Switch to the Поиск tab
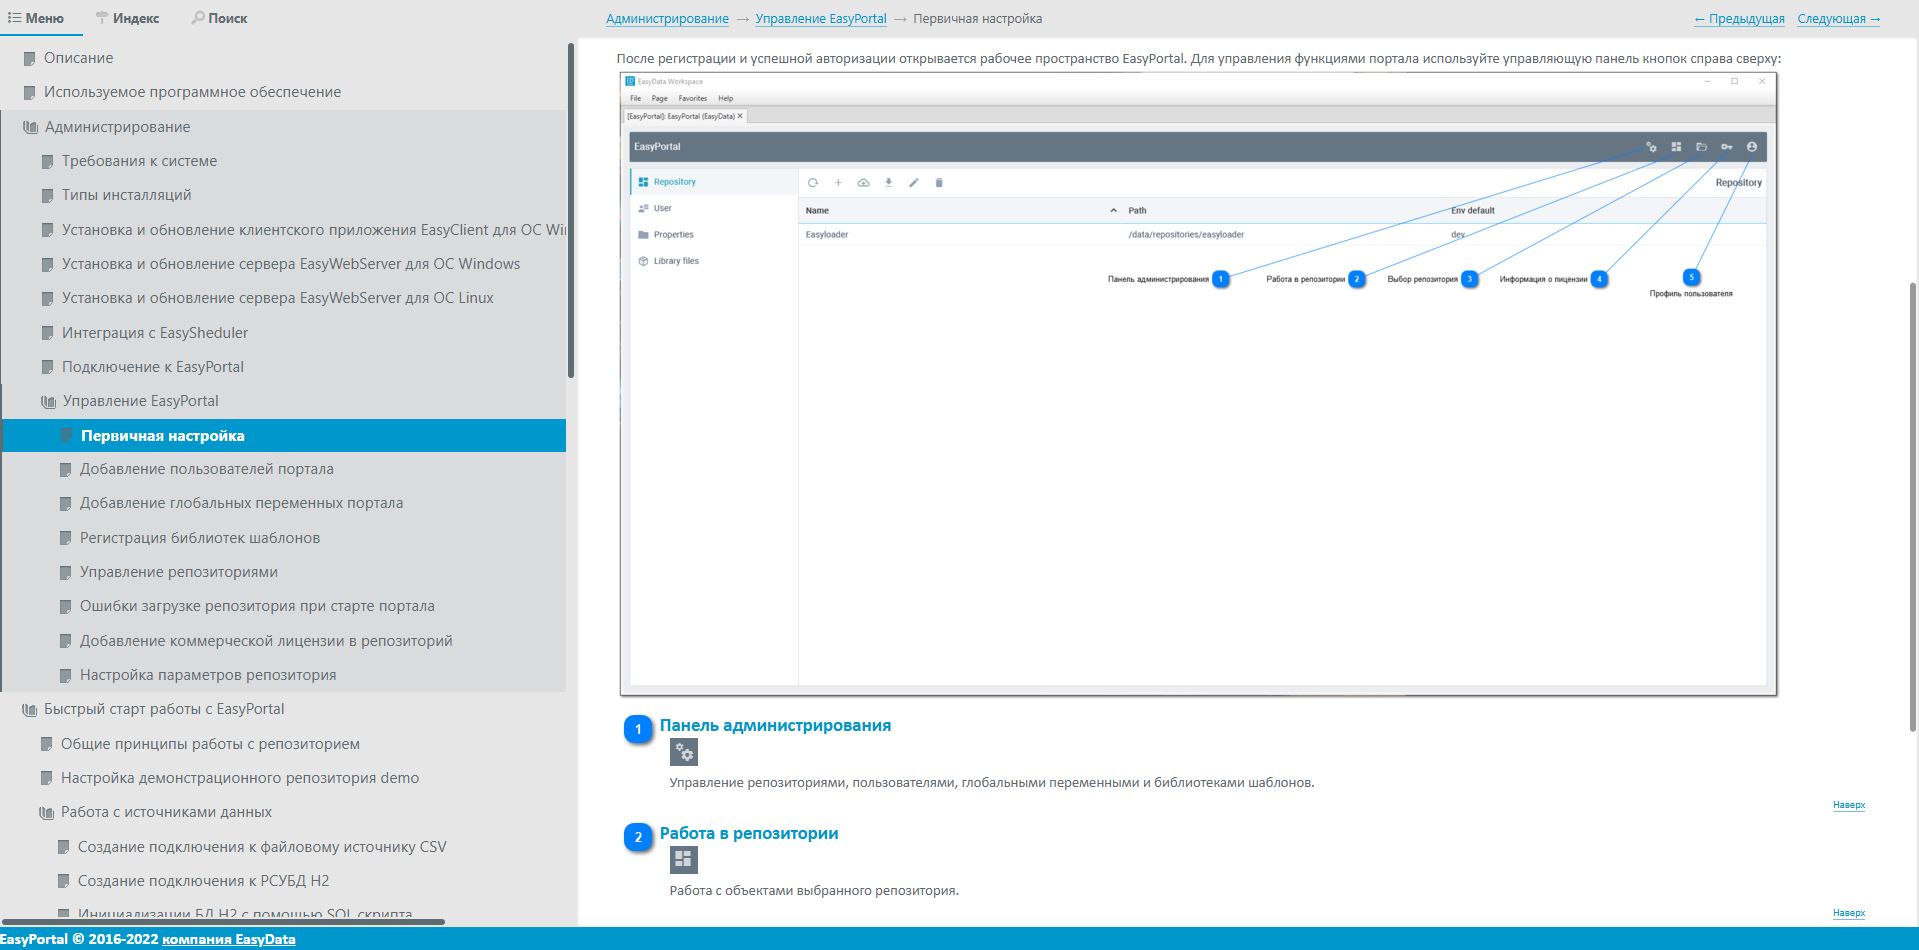The image size is (1919, 950). pos(219,18)
